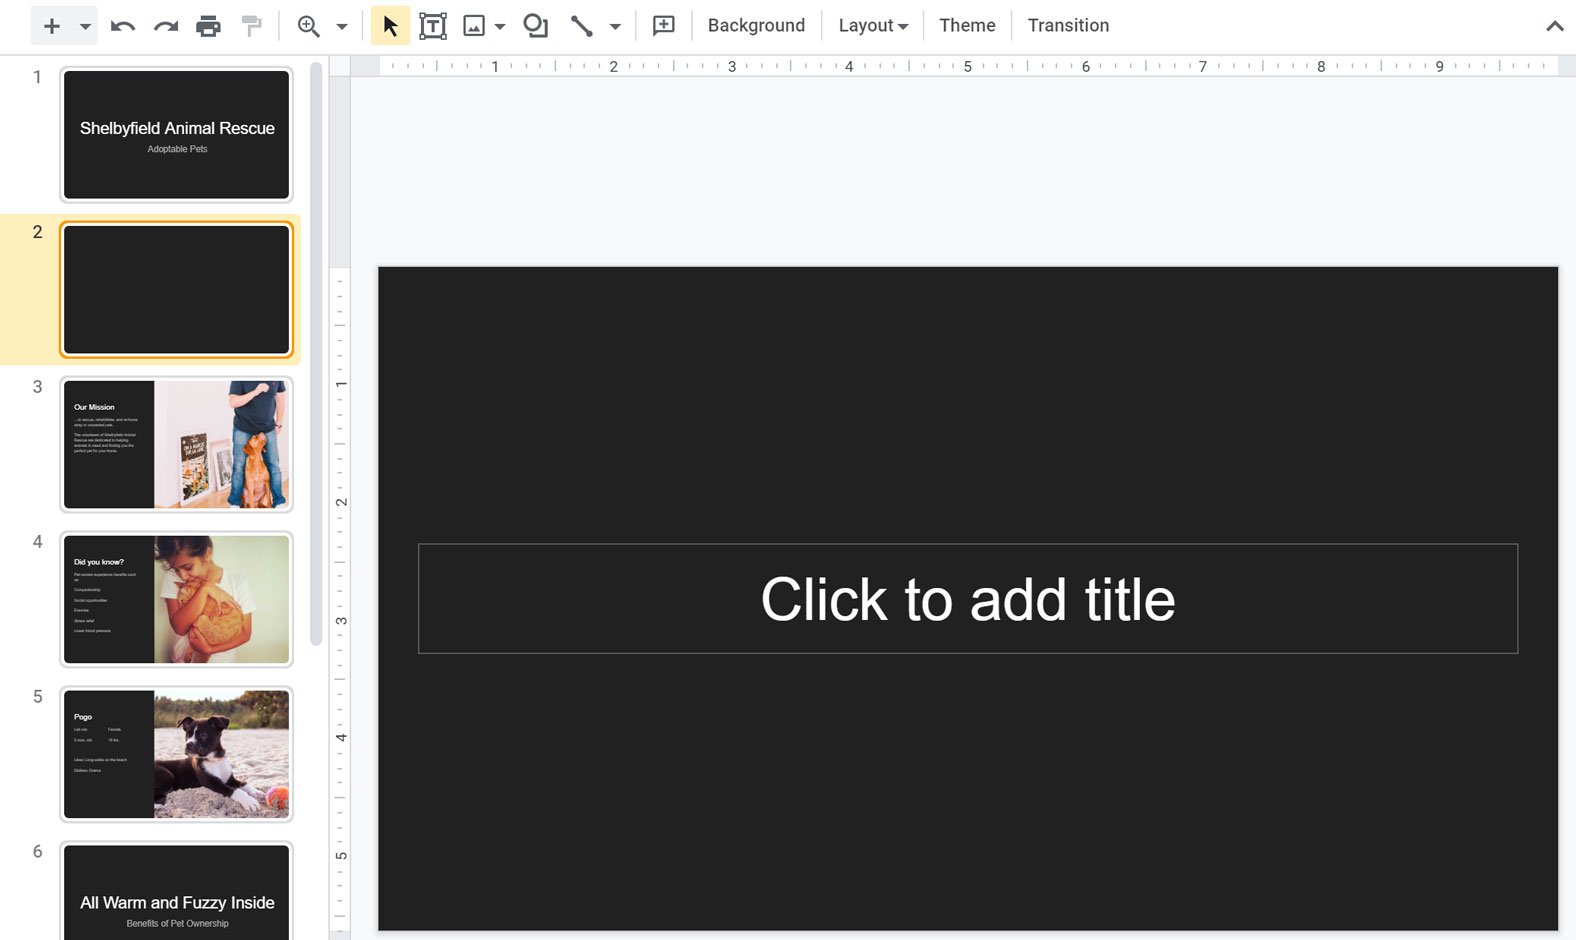Click the new slide plus button
1576x940 pixels.
(52, 26)
